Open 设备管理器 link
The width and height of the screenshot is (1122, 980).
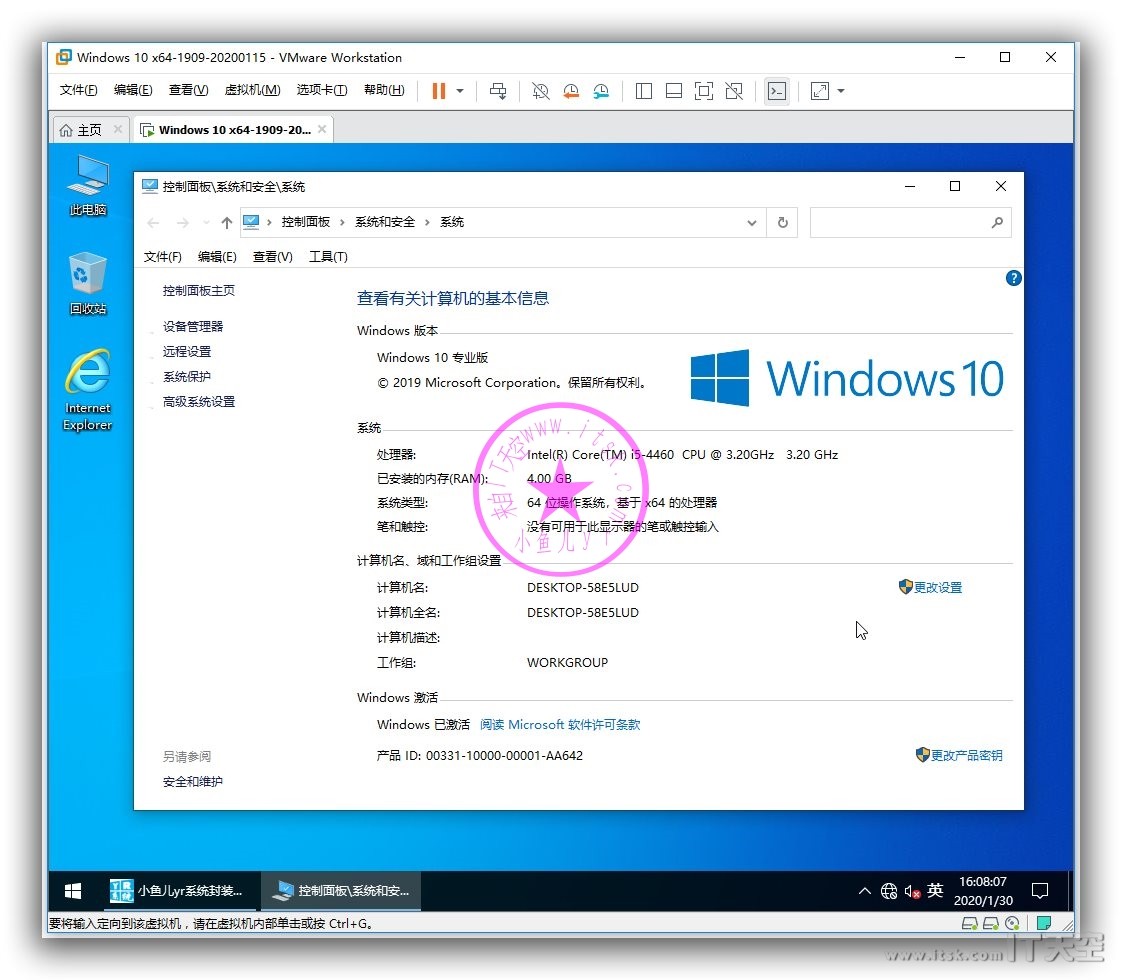[192, 326]
